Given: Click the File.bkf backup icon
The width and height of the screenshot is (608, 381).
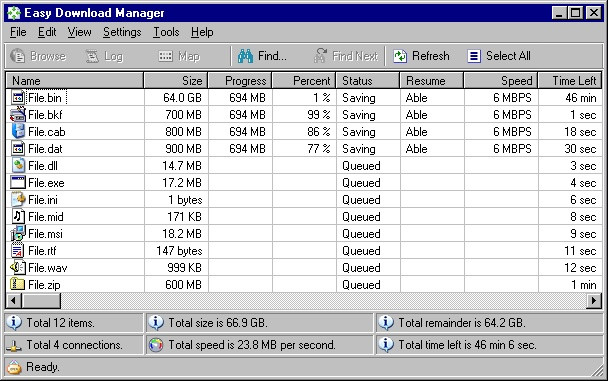Looking at the screenshot, I should pos(18,115).
